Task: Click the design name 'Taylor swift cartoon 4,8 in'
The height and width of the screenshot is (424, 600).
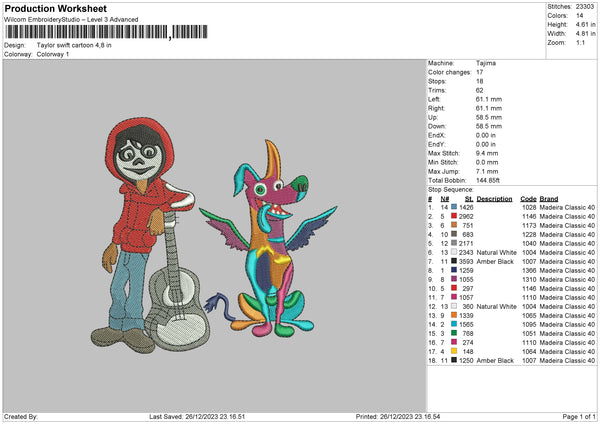Action: click(x=74, y=45)
